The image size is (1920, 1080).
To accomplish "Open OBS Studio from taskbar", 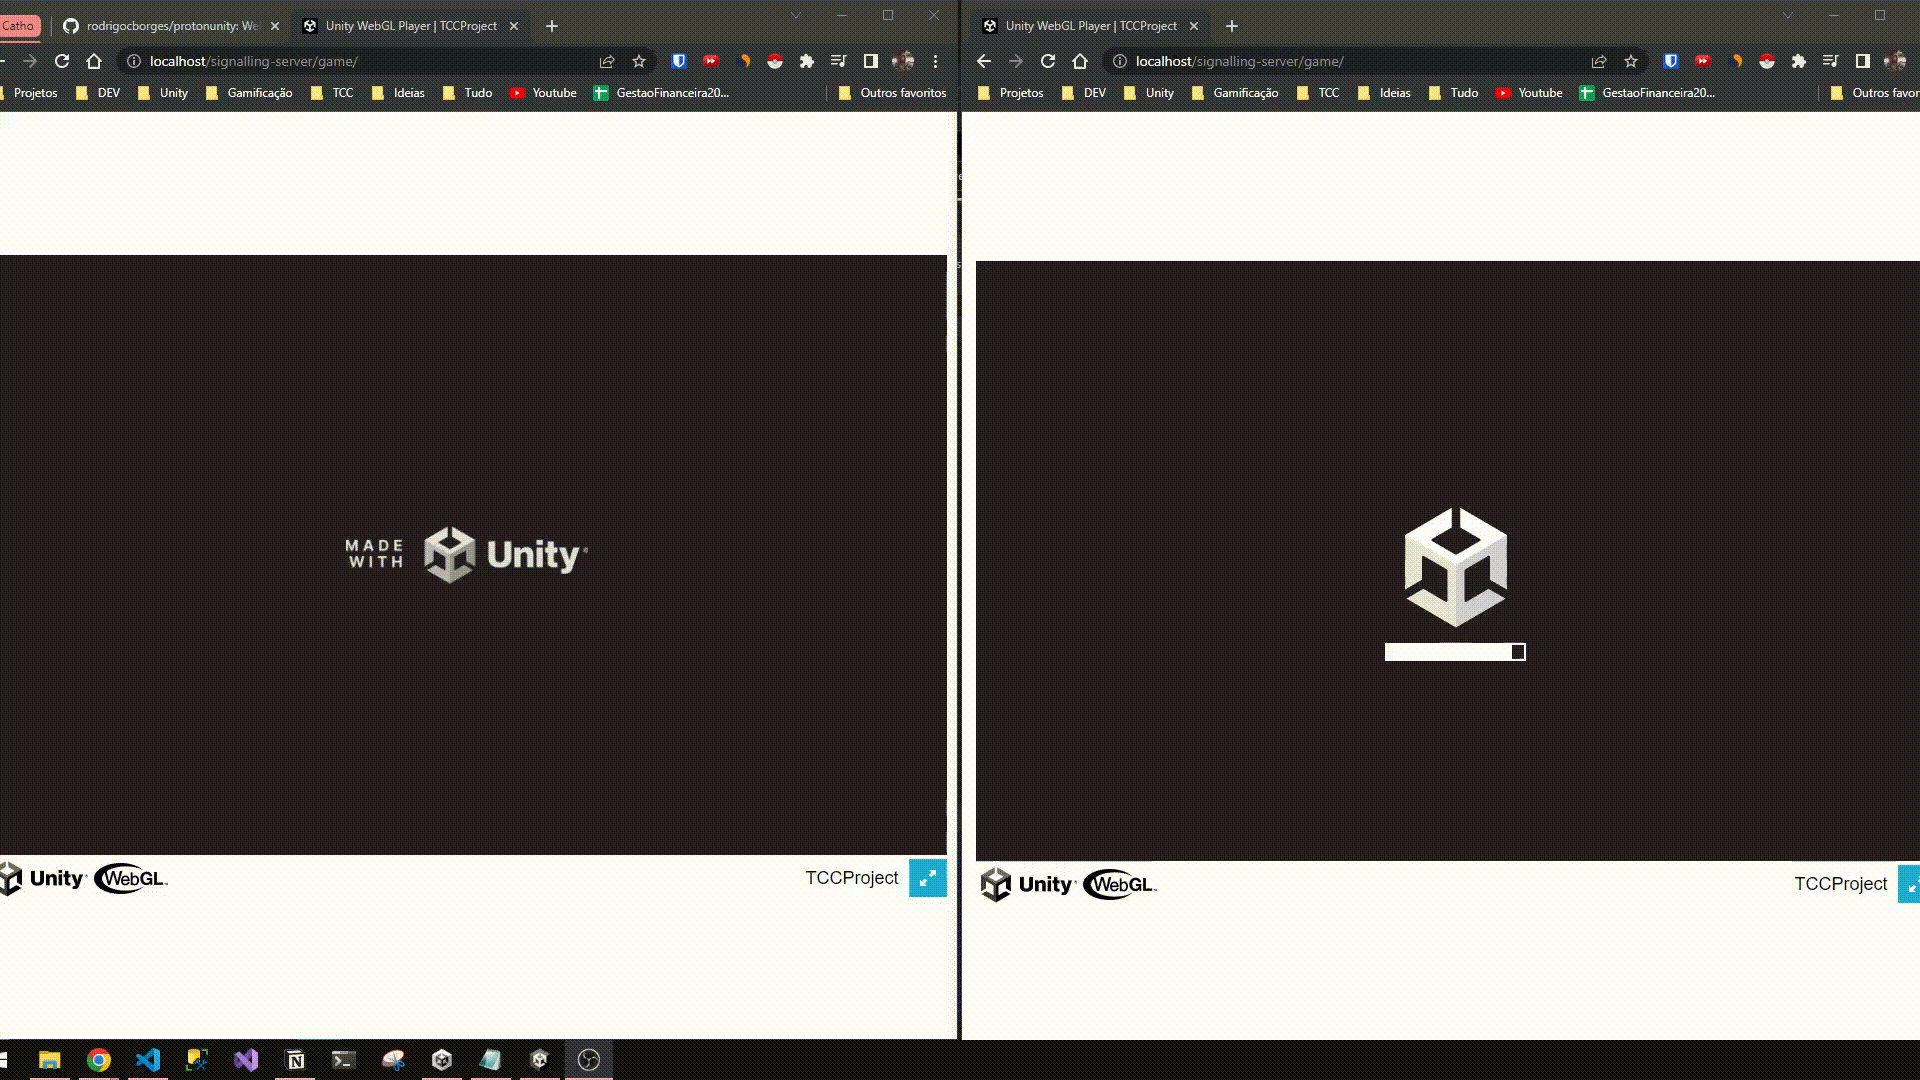I will pos(589,1060).
